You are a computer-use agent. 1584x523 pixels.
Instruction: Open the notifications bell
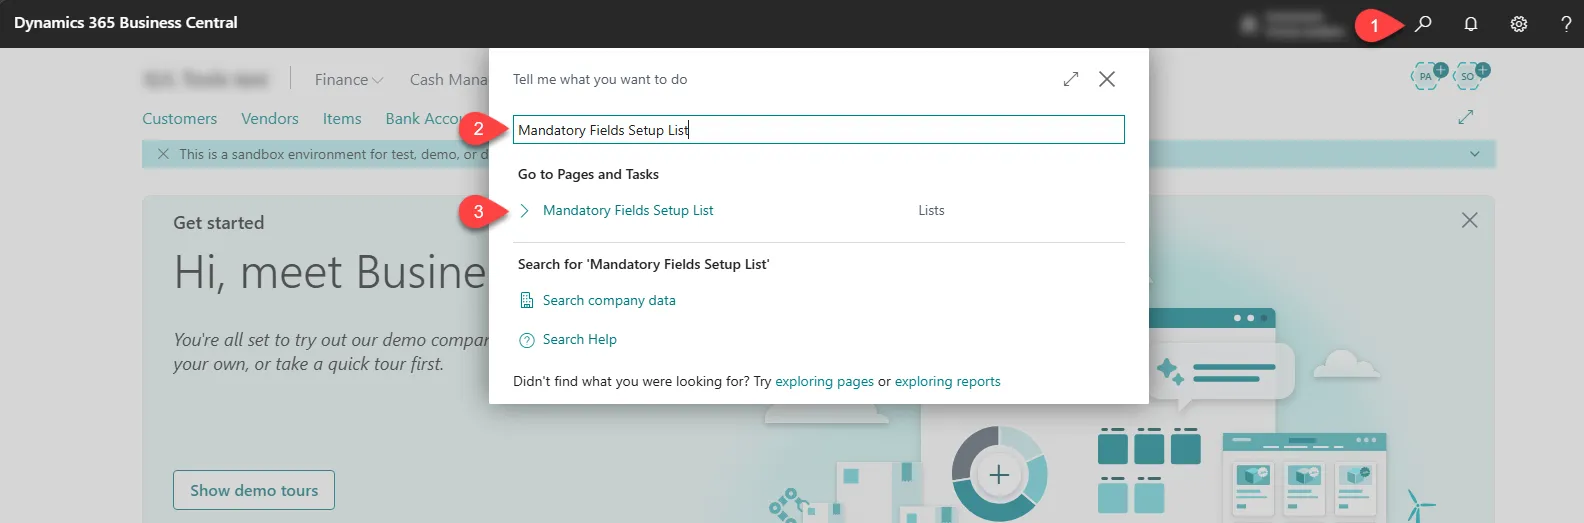(1471, 24)
